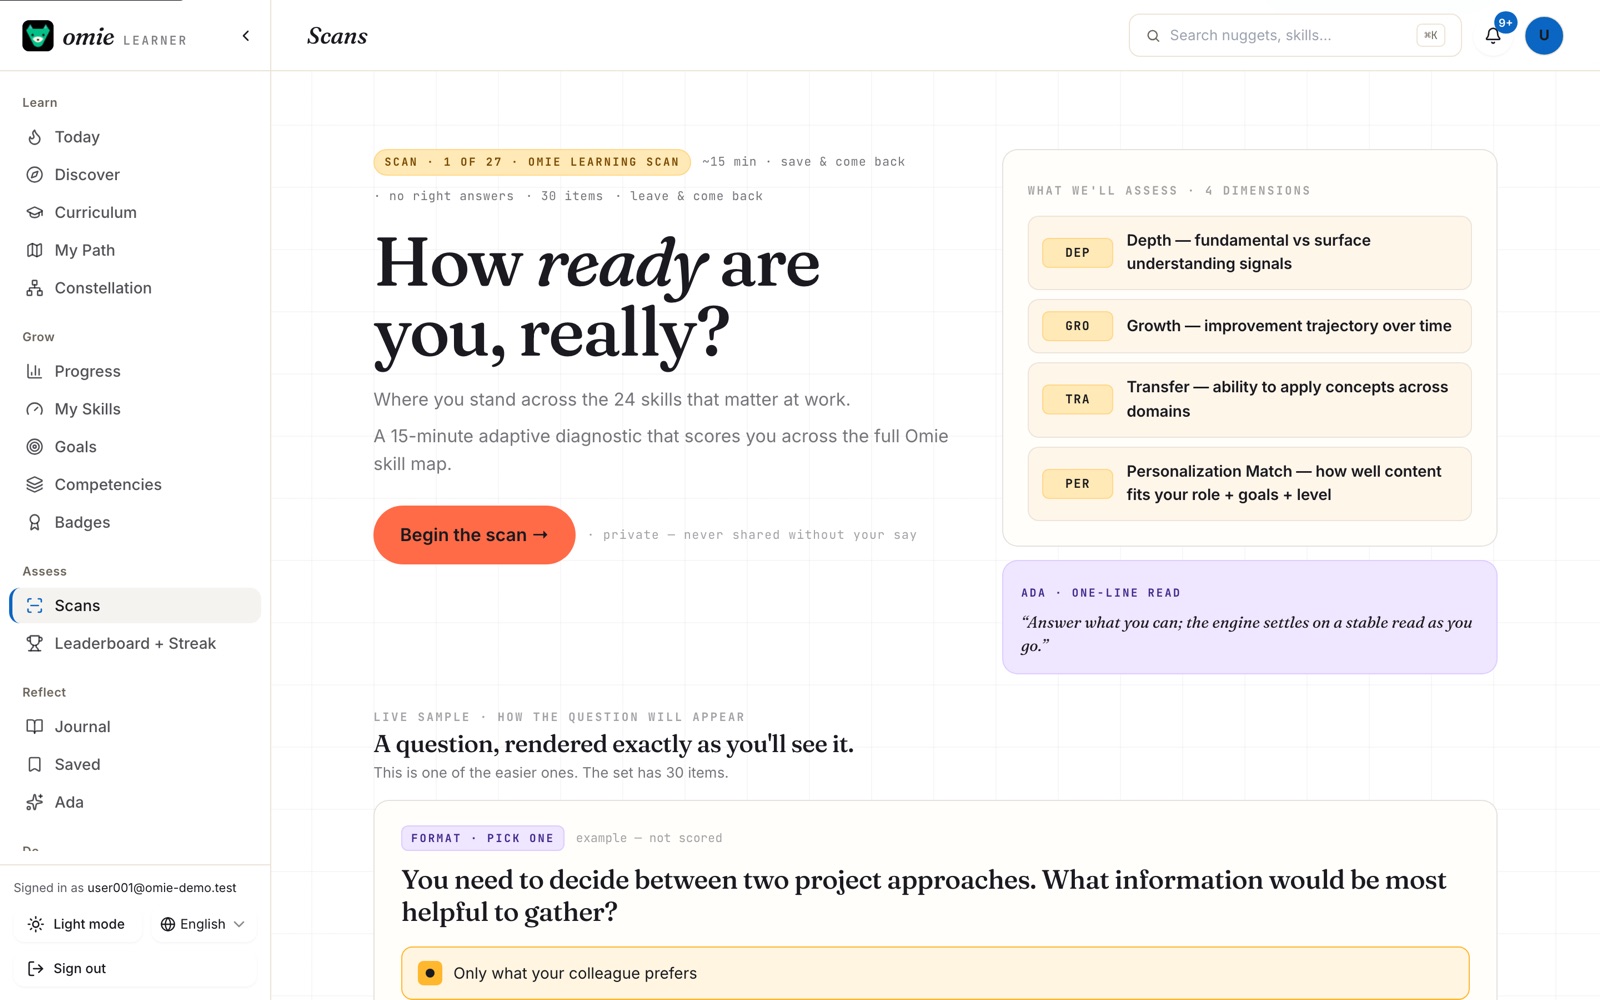Click the DEP tag
Screen dimensions: 1600x1000
[x=1077, y=253]
